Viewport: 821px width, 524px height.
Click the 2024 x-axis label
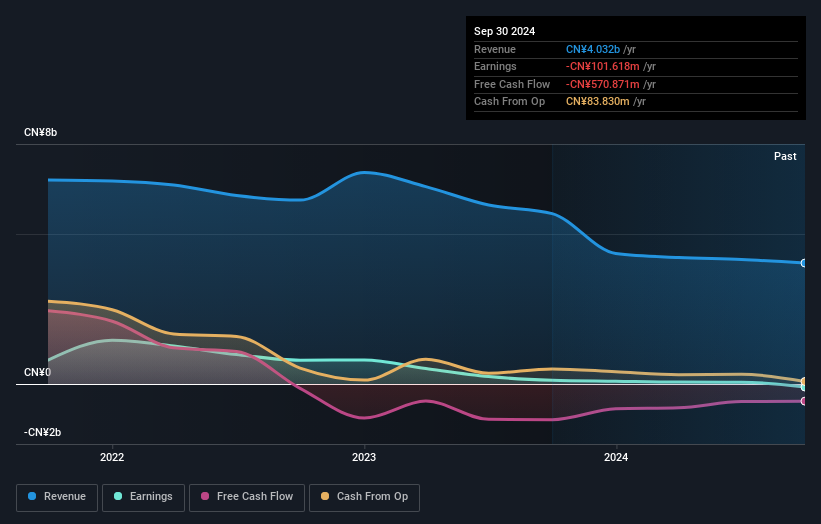click(616, 458)
